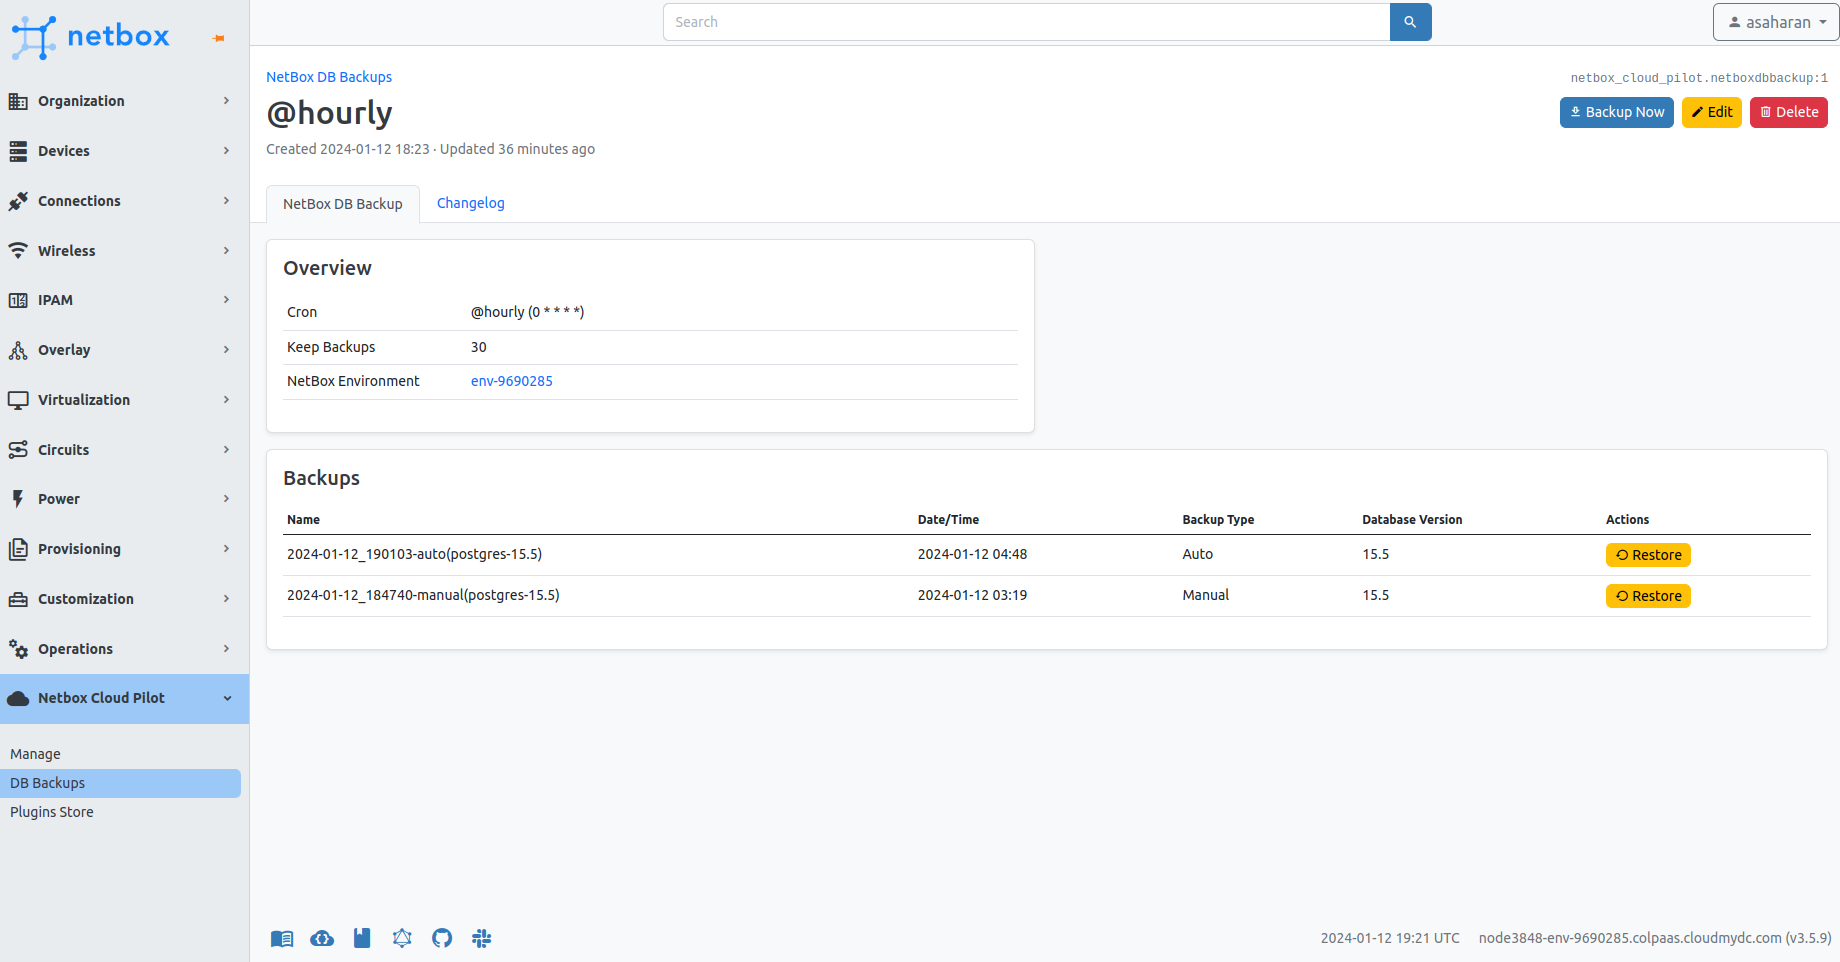Expand the Circuits menu chevron
Screen dimensions: 1840x962
(x=227, y=450)
